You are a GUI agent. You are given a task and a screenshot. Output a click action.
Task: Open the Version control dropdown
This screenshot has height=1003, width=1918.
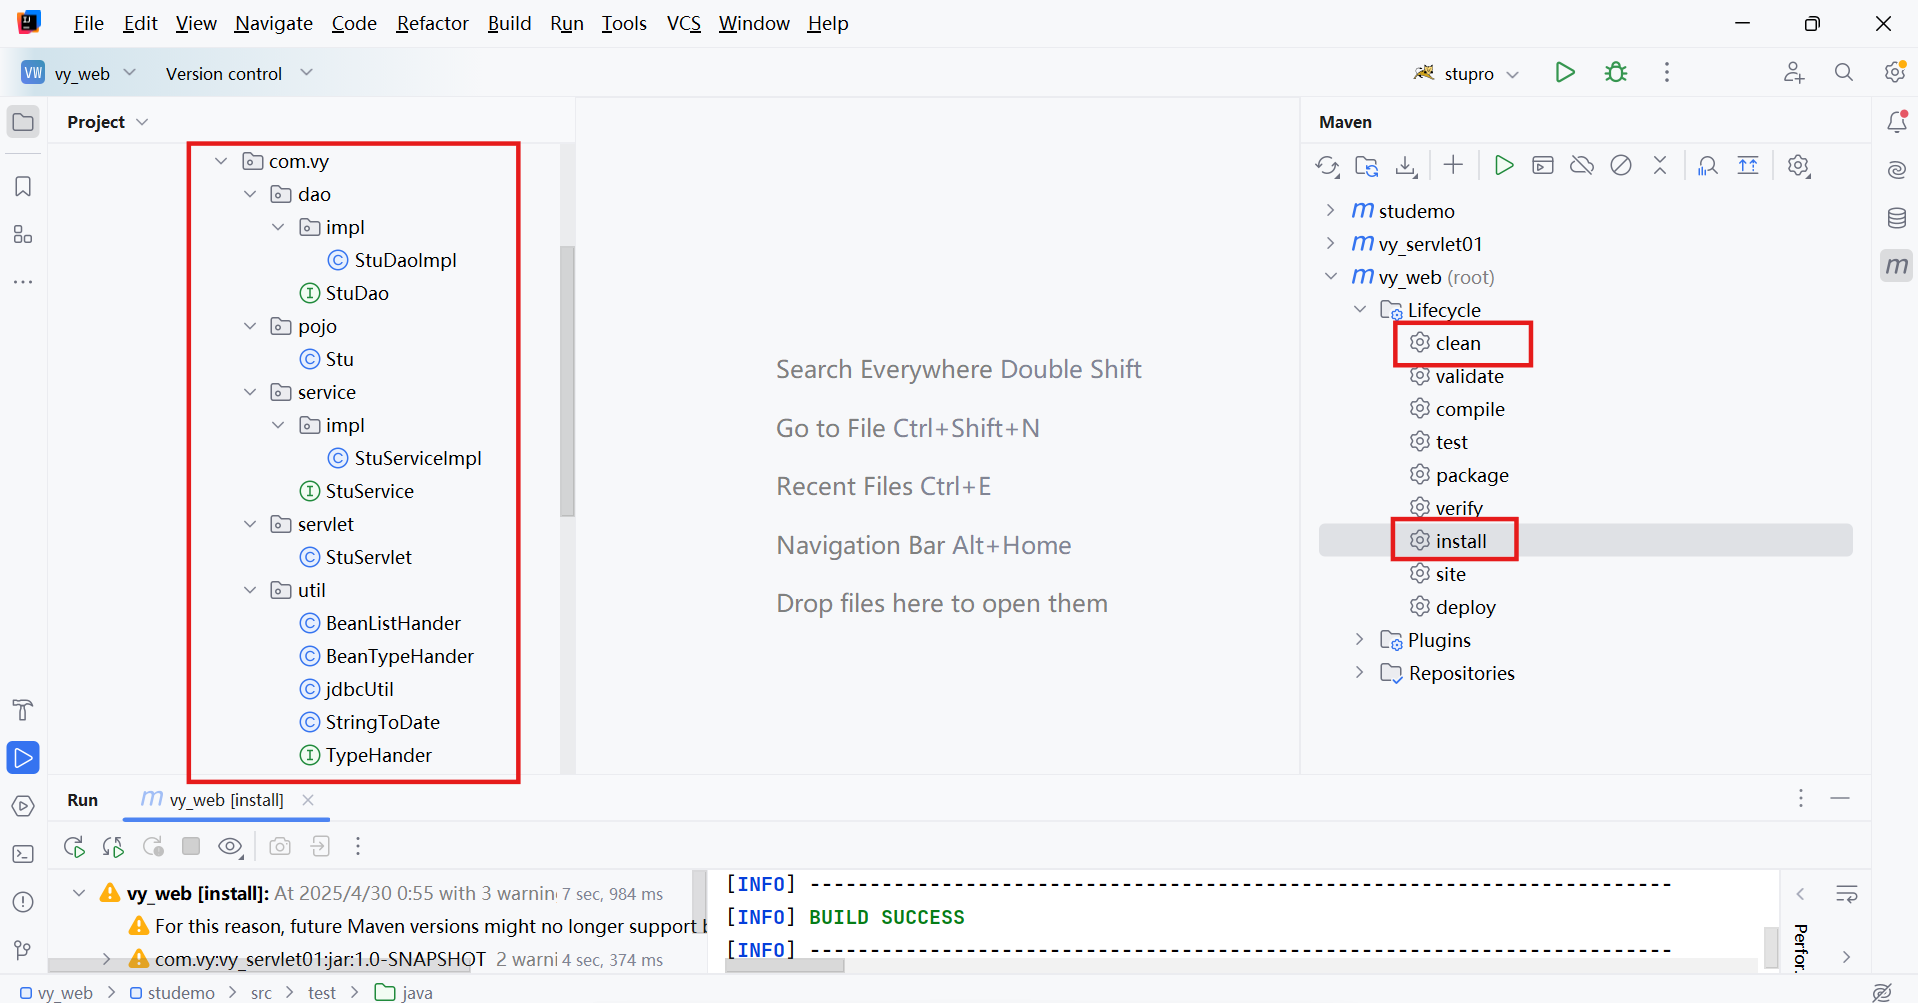239,73
